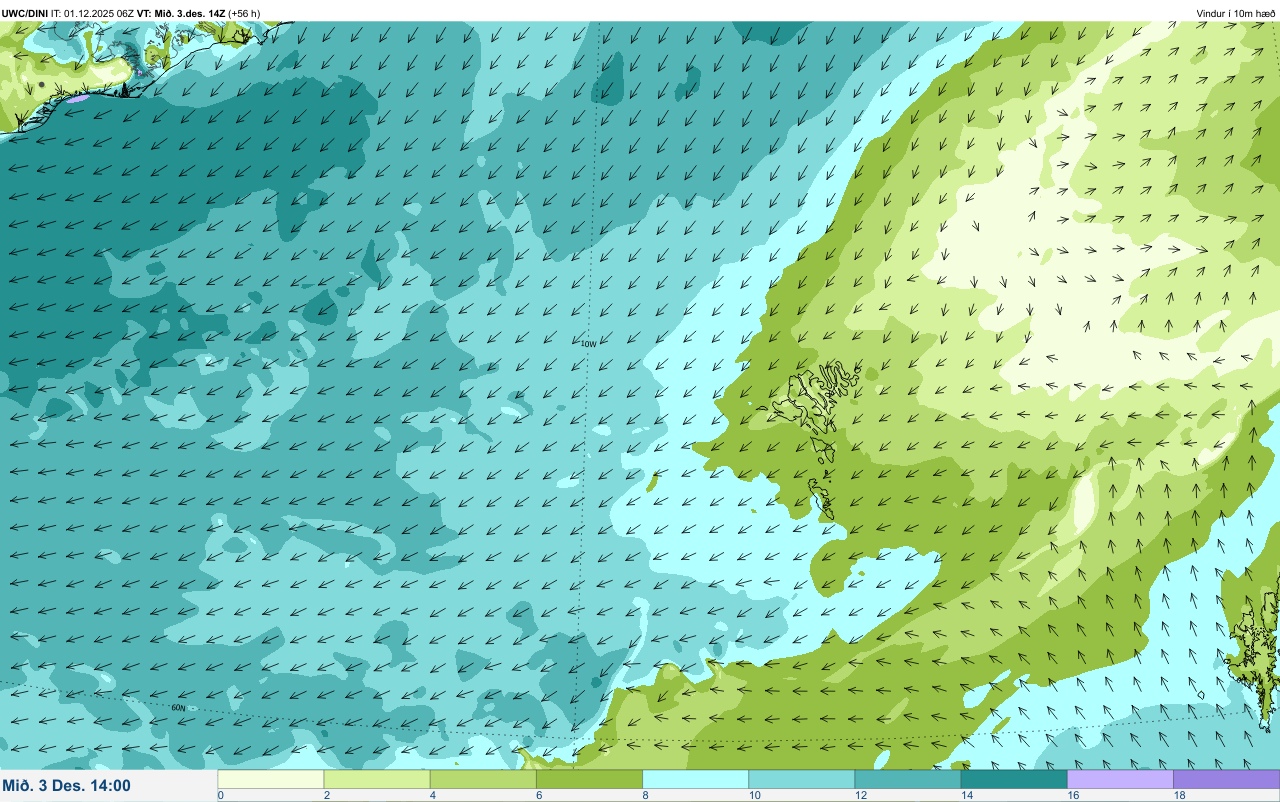Pick the light teal 10–12 legend swatch
Screen dimensions: 1280x802
click(801, 779)
